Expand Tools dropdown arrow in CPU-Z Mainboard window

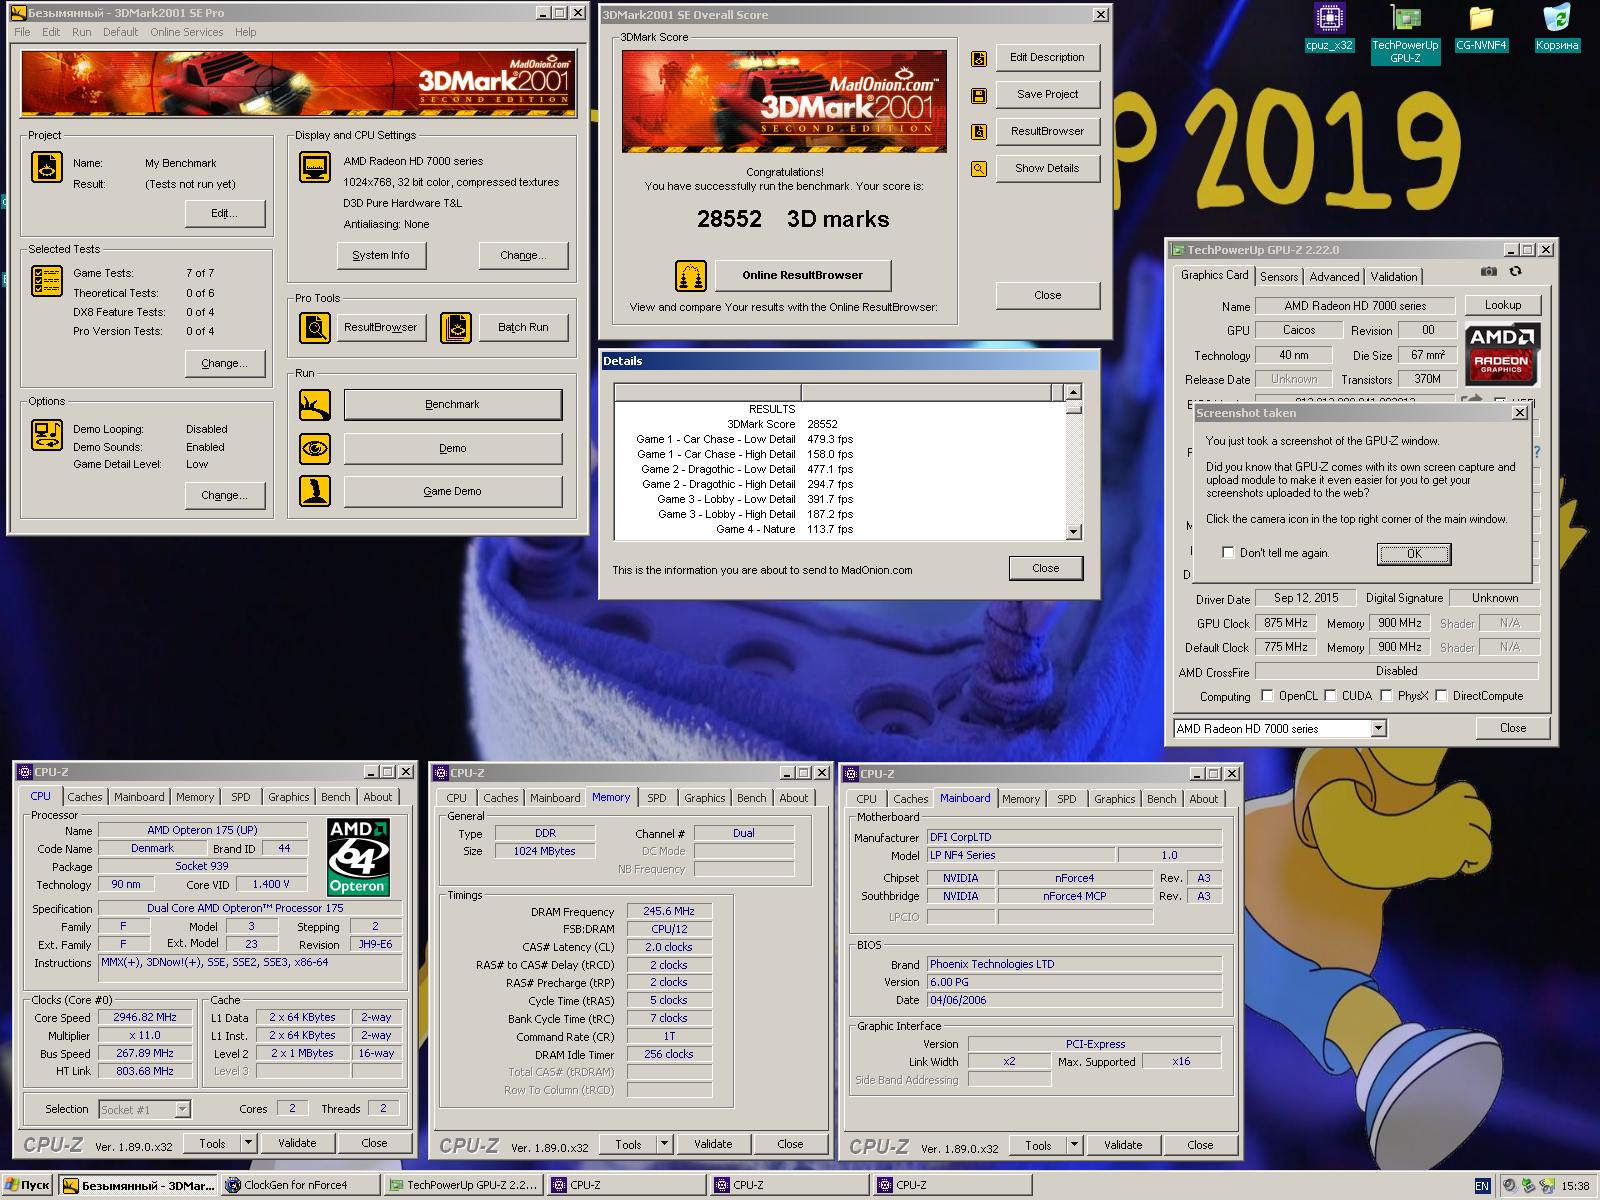point(1075,1145)
